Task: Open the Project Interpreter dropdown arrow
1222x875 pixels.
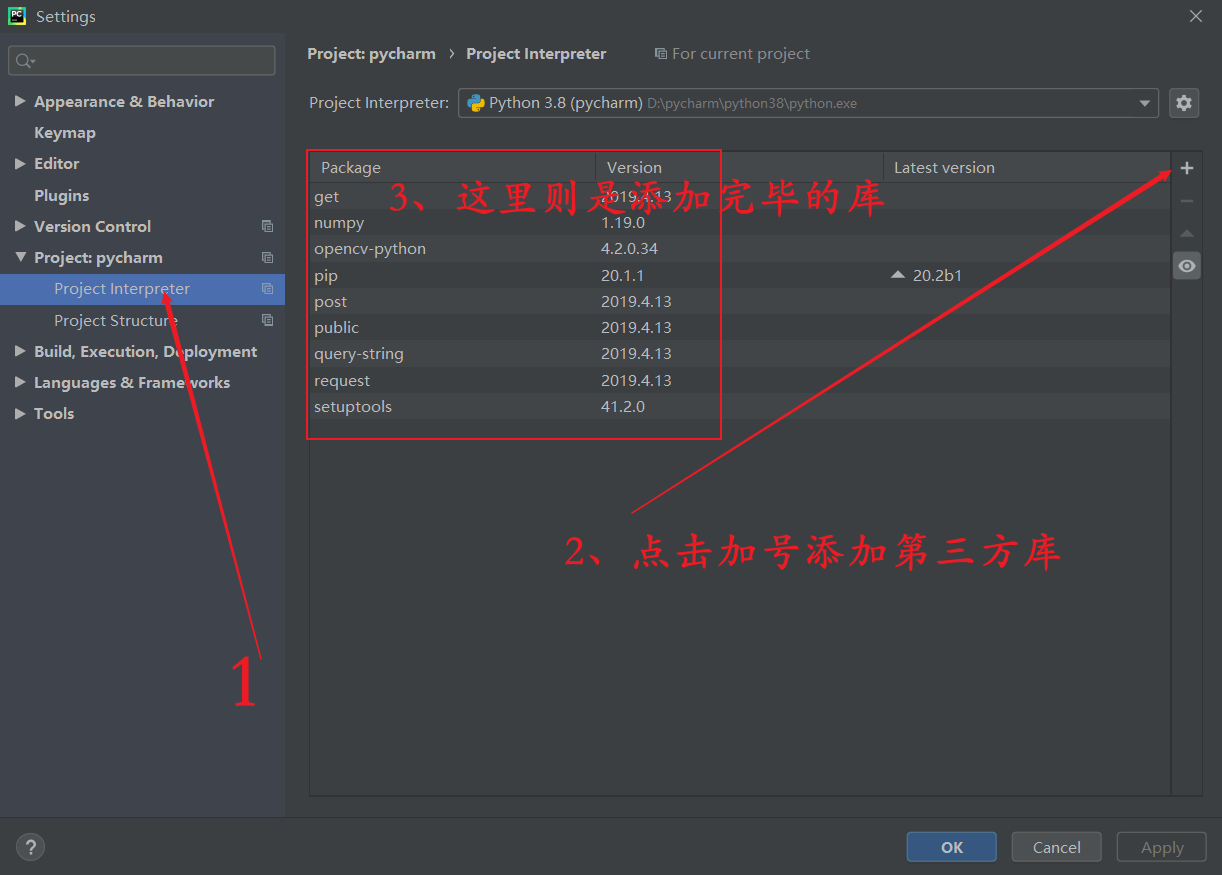Action: click(x=1145, y=103)
